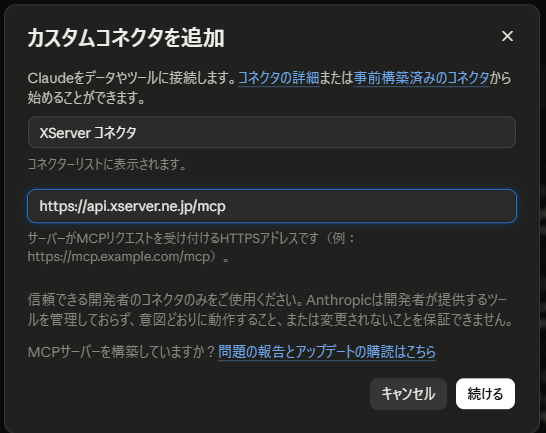Click the 信頼できる開発者のコネクタ warning text
Image resolution: width=546 pixels, height=433 pixels.
(270, 310)
